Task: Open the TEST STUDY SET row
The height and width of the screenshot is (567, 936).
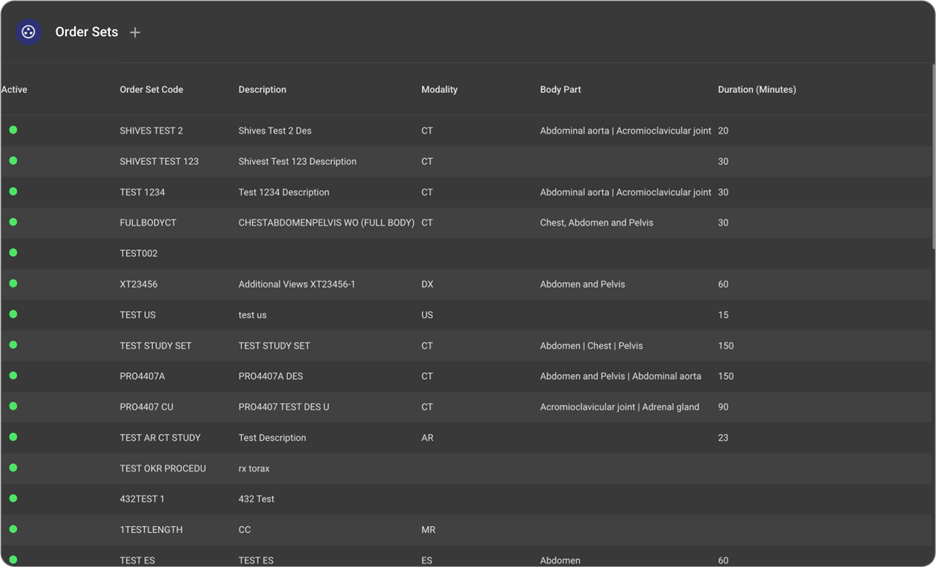Action: pos(155,346)
